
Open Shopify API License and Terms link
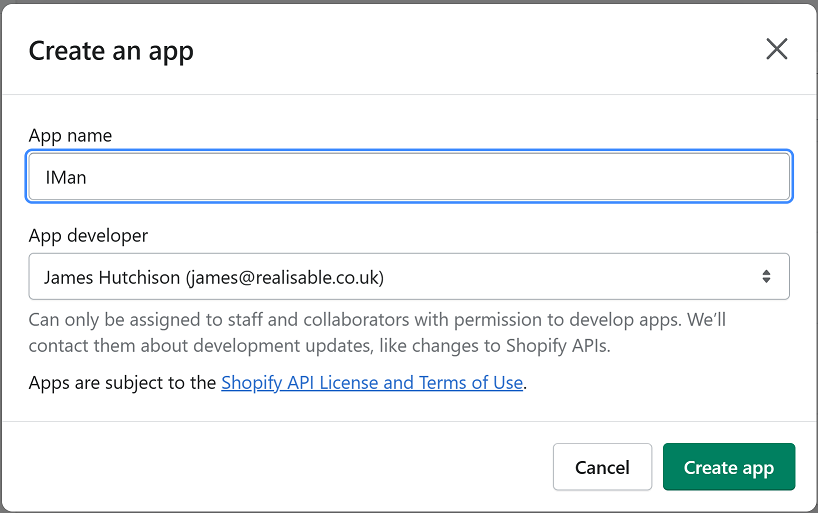pos(371,383)
